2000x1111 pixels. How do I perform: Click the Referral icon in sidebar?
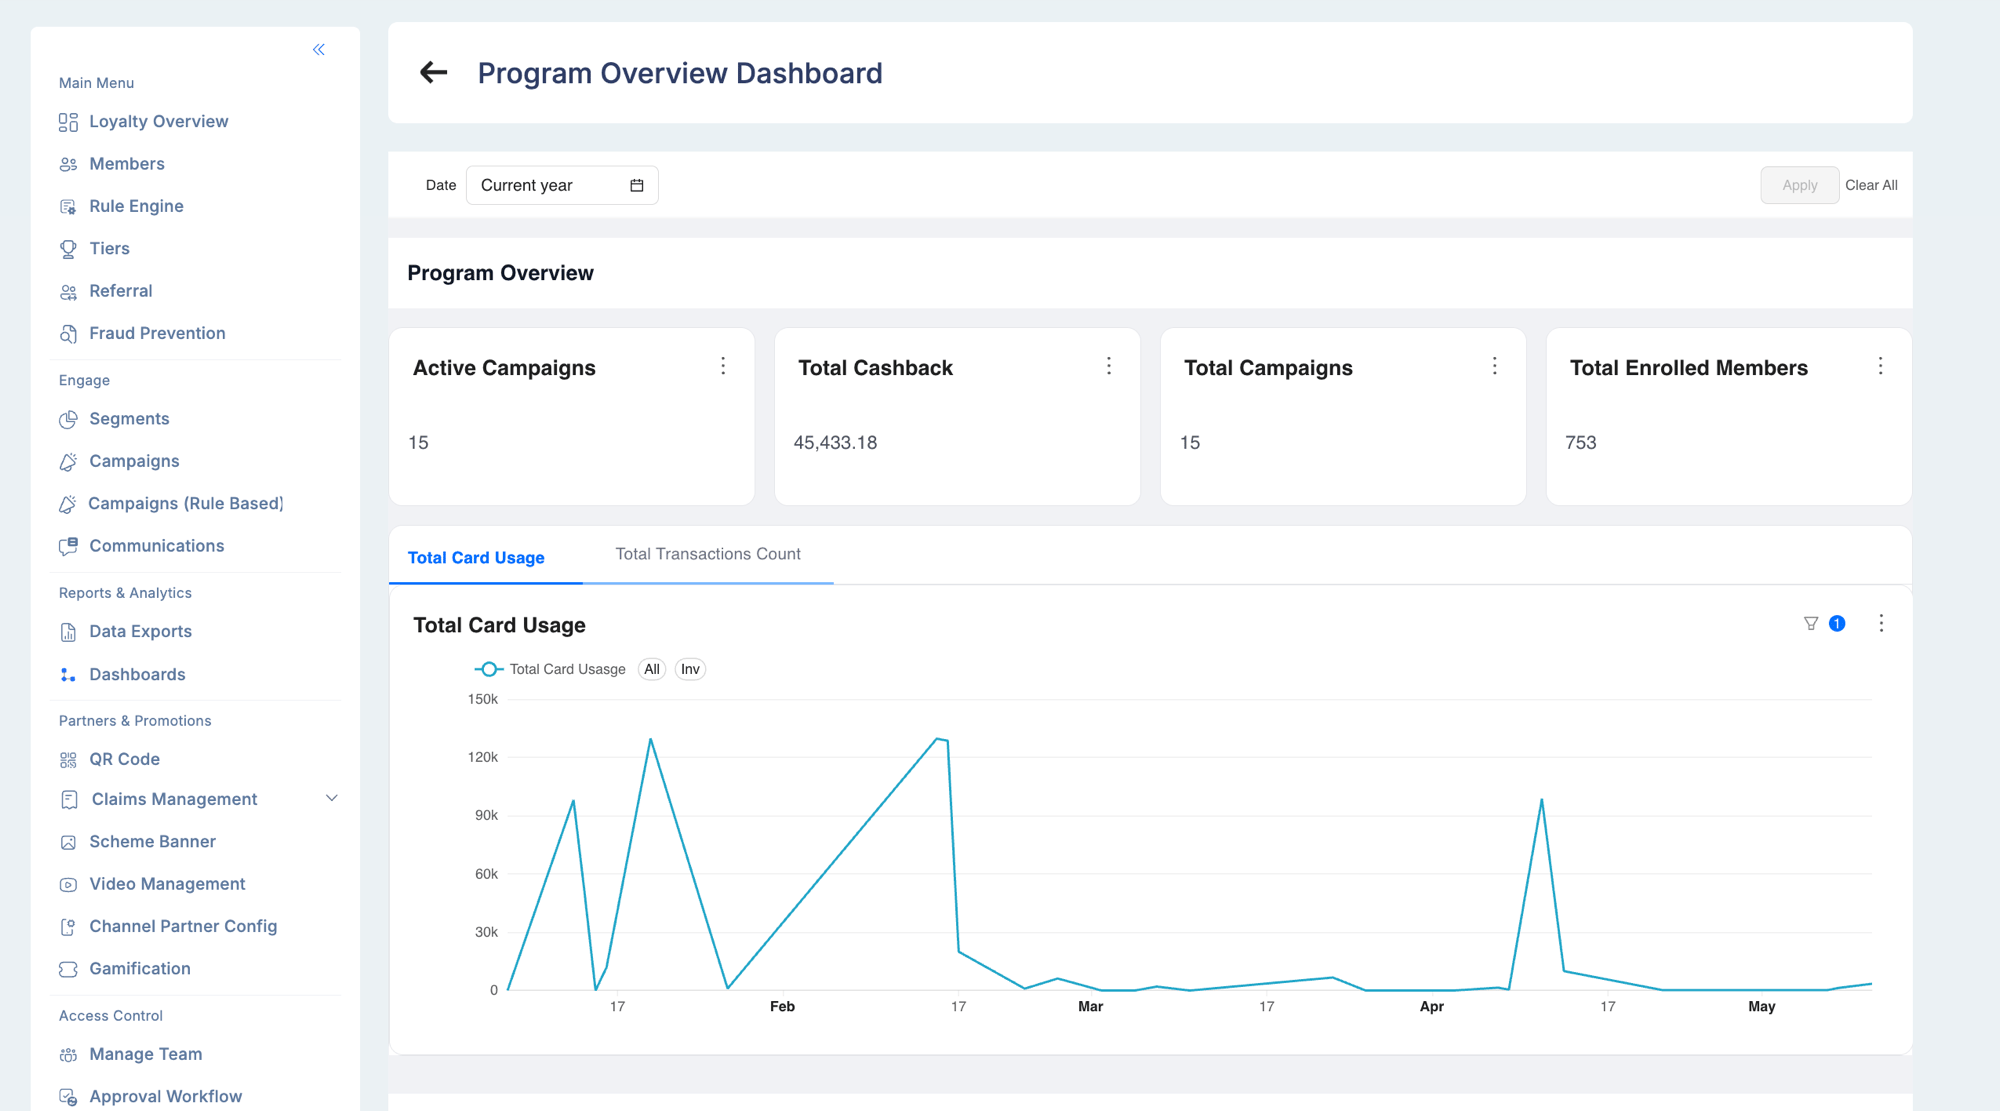(68, 292)
